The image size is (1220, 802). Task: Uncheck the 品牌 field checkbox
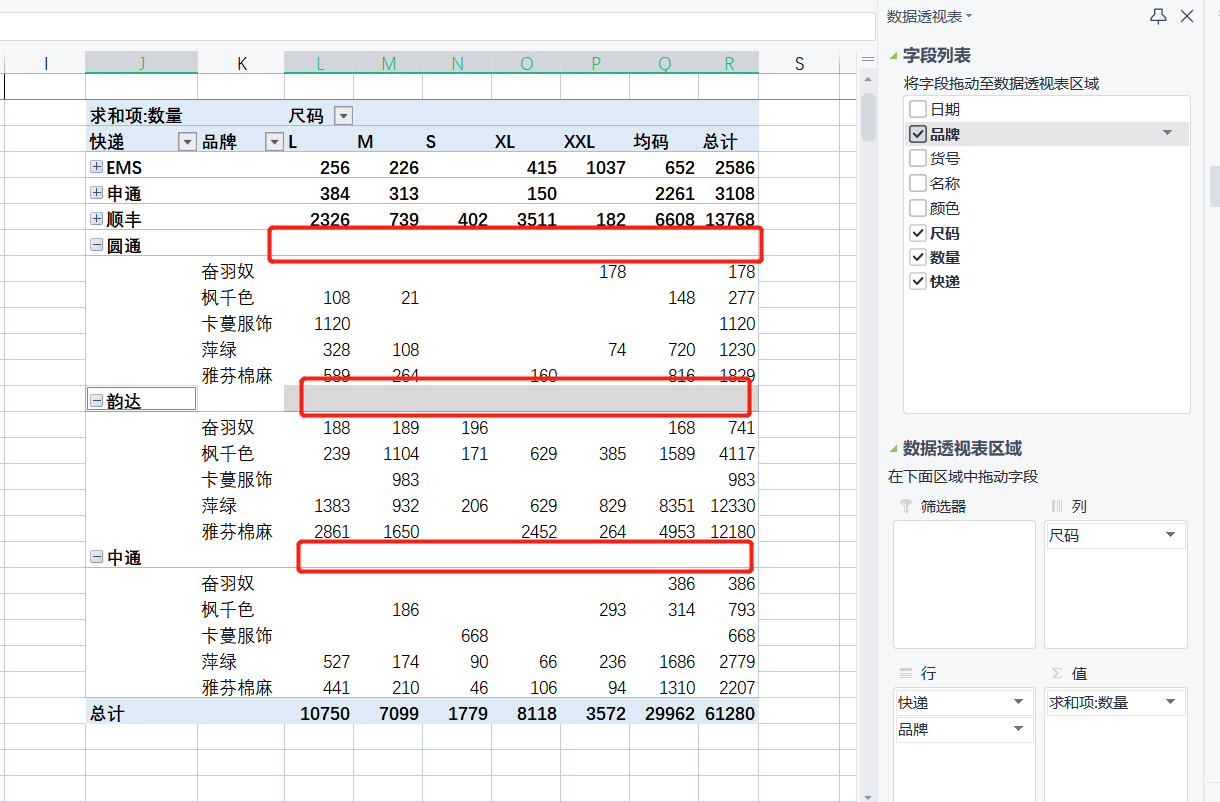click(x=918, y=133)
